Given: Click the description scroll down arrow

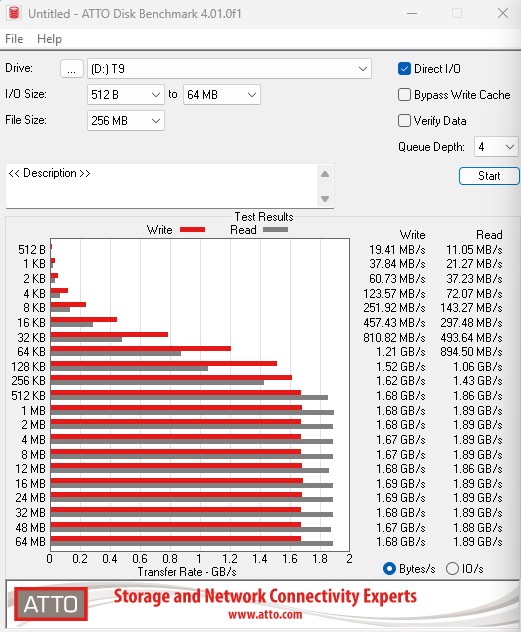Looking at the screenshot, I should pos(325,199).
